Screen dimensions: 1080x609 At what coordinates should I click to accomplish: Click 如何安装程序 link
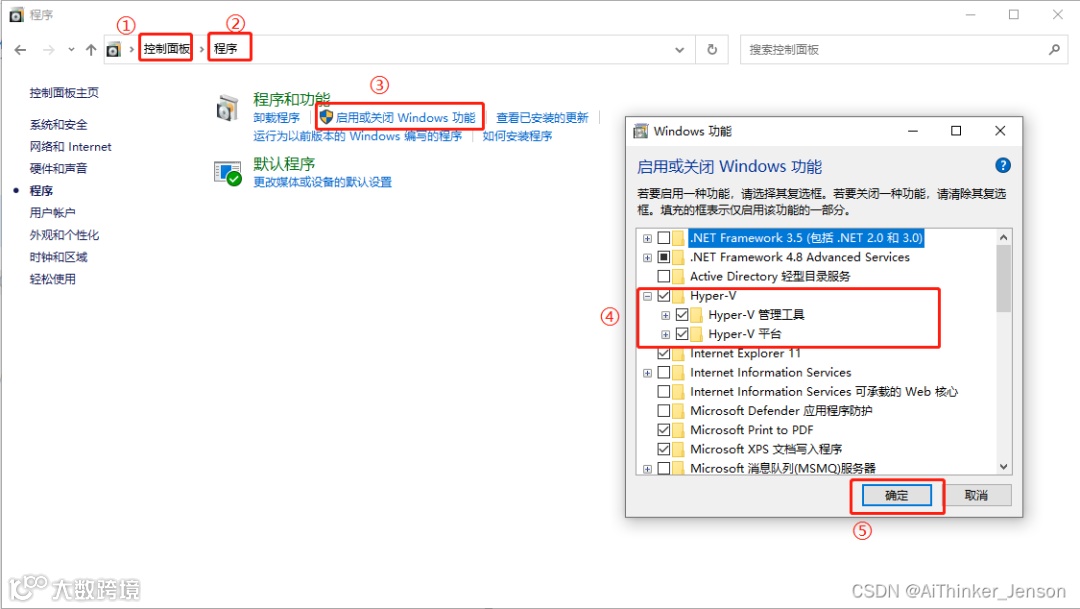click(517, 136)
